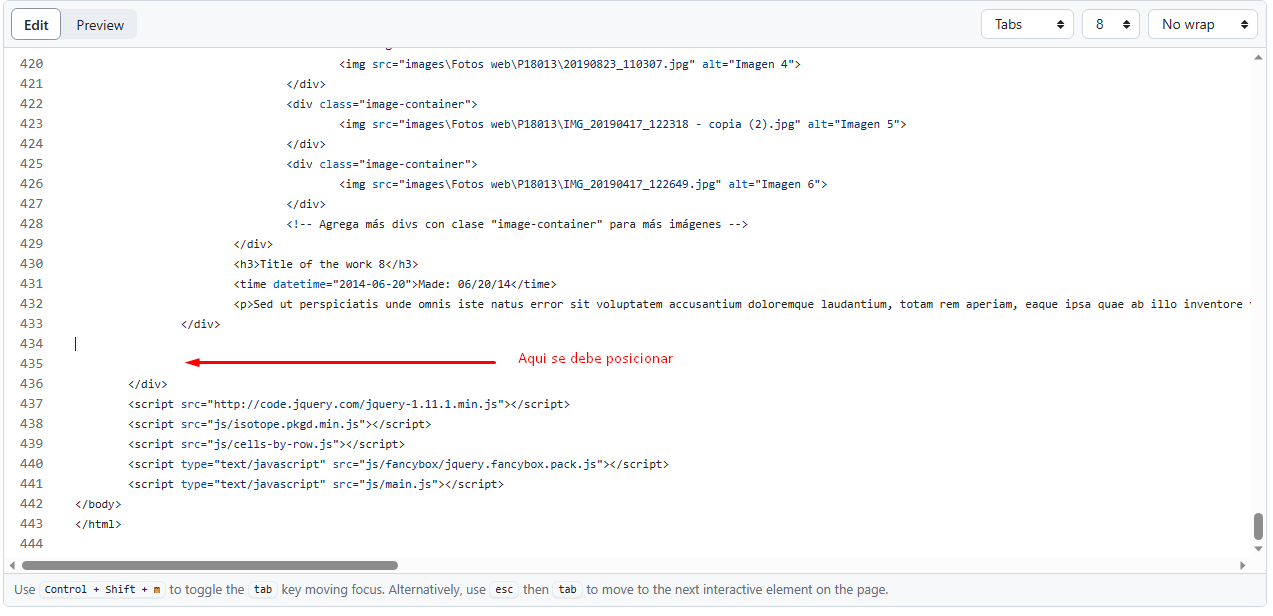Viewport: 1273px width, 616px height.
Task: Click the cursor position on line 434
Action: [x=76, y=343]
